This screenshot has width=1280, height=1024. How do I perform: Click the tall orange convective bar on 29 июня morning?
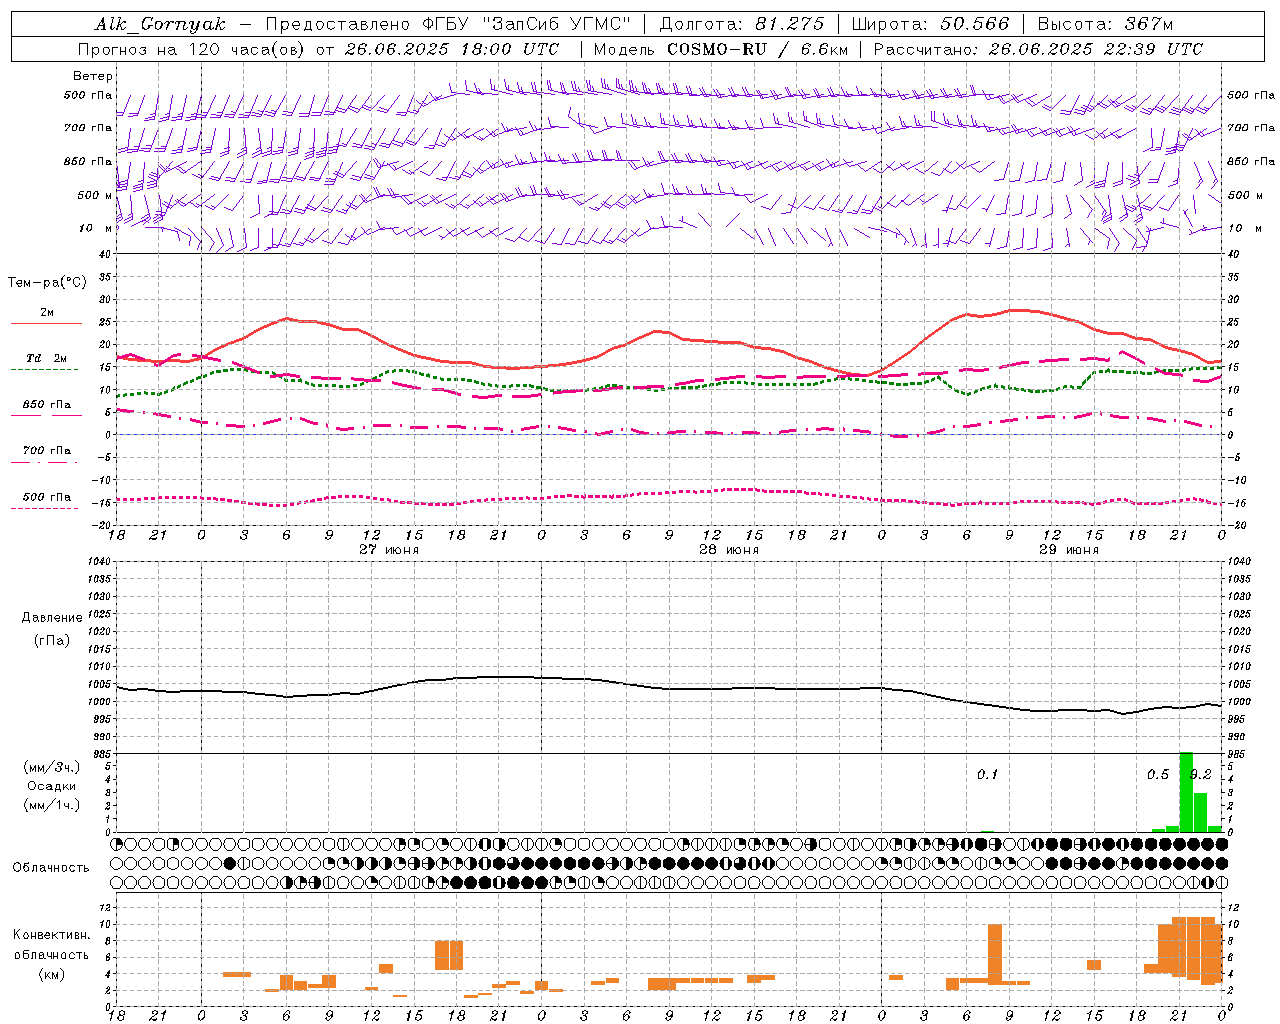click(995, 954)
